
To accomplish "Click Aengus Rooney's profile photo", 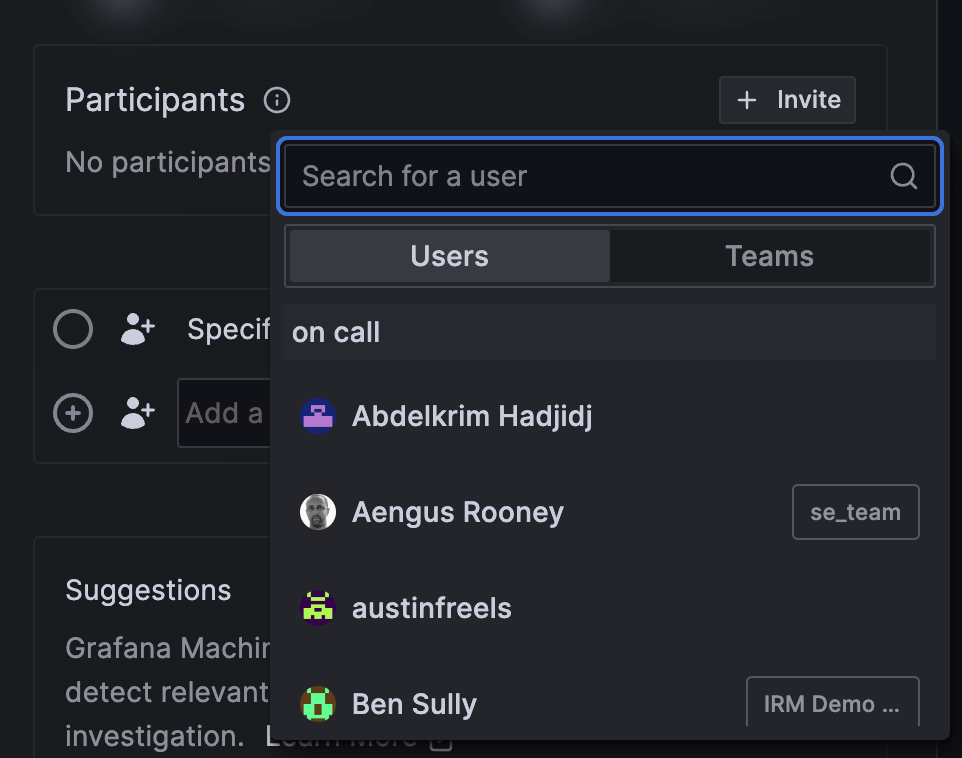I will click(x=318, y=512).
